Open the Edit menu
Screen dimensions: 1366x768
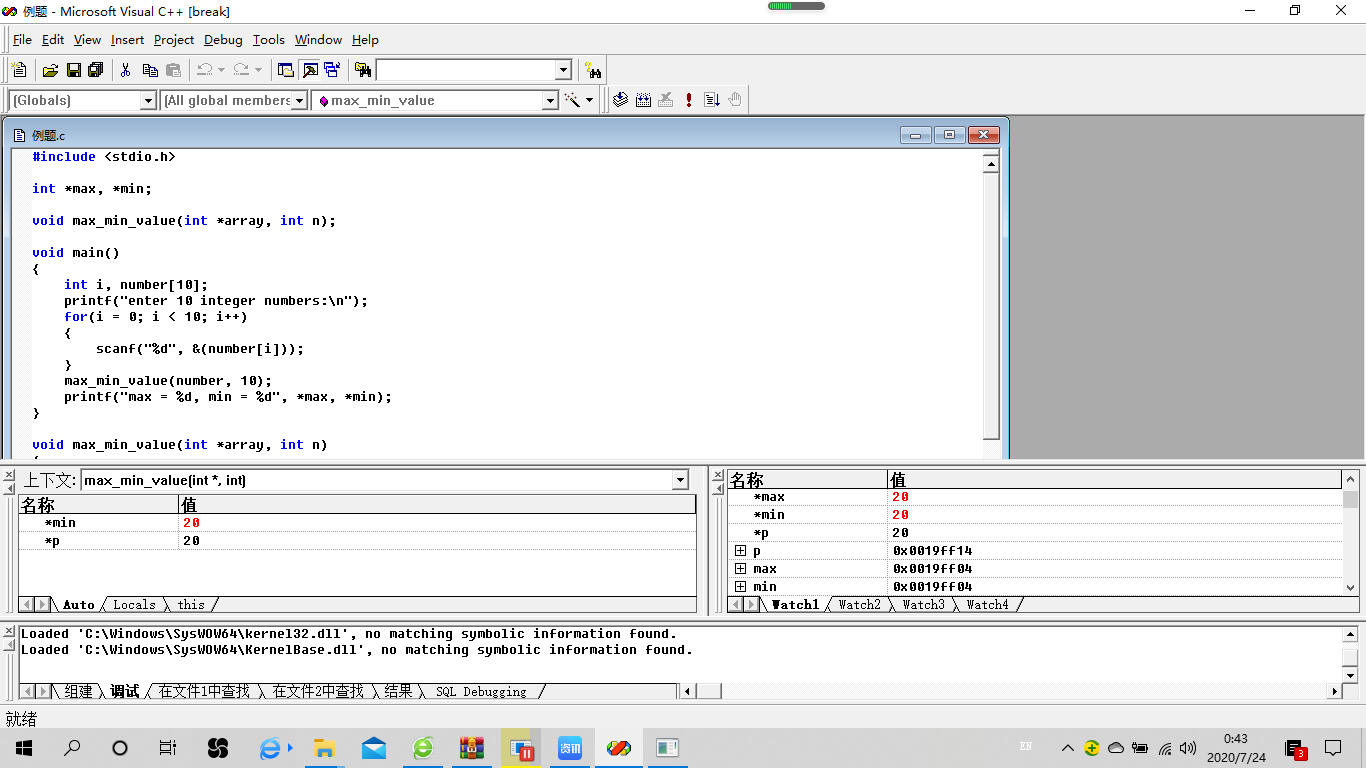[x=53, y=40]
